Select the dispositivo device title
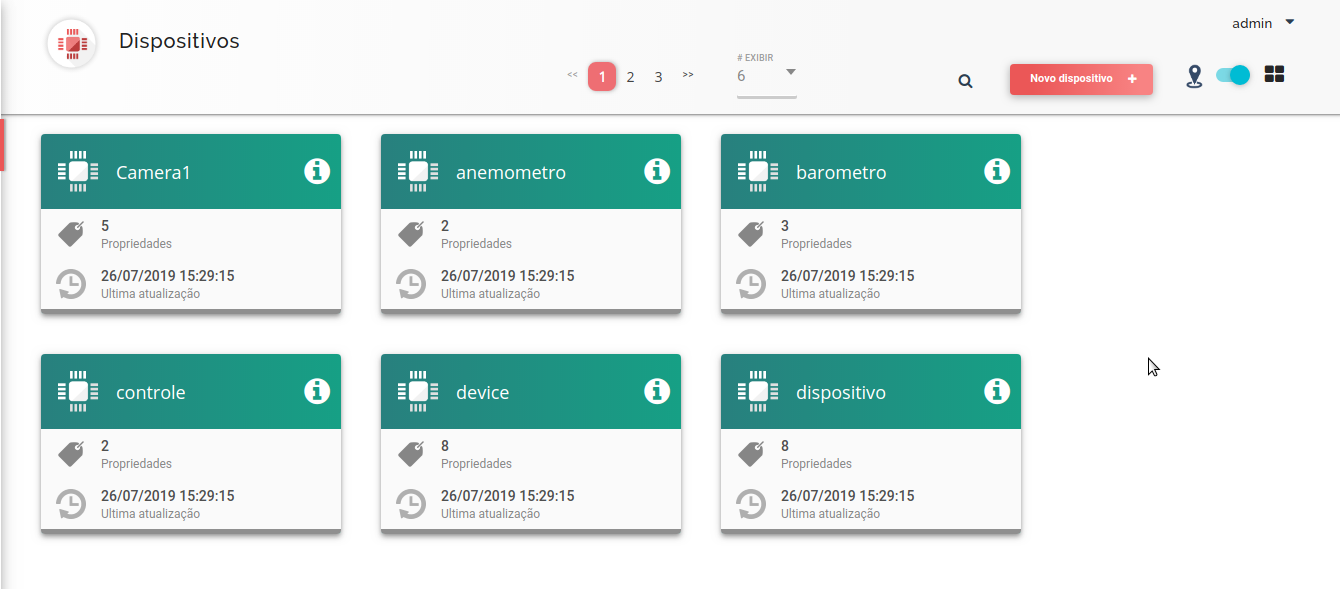 (841, 393)
